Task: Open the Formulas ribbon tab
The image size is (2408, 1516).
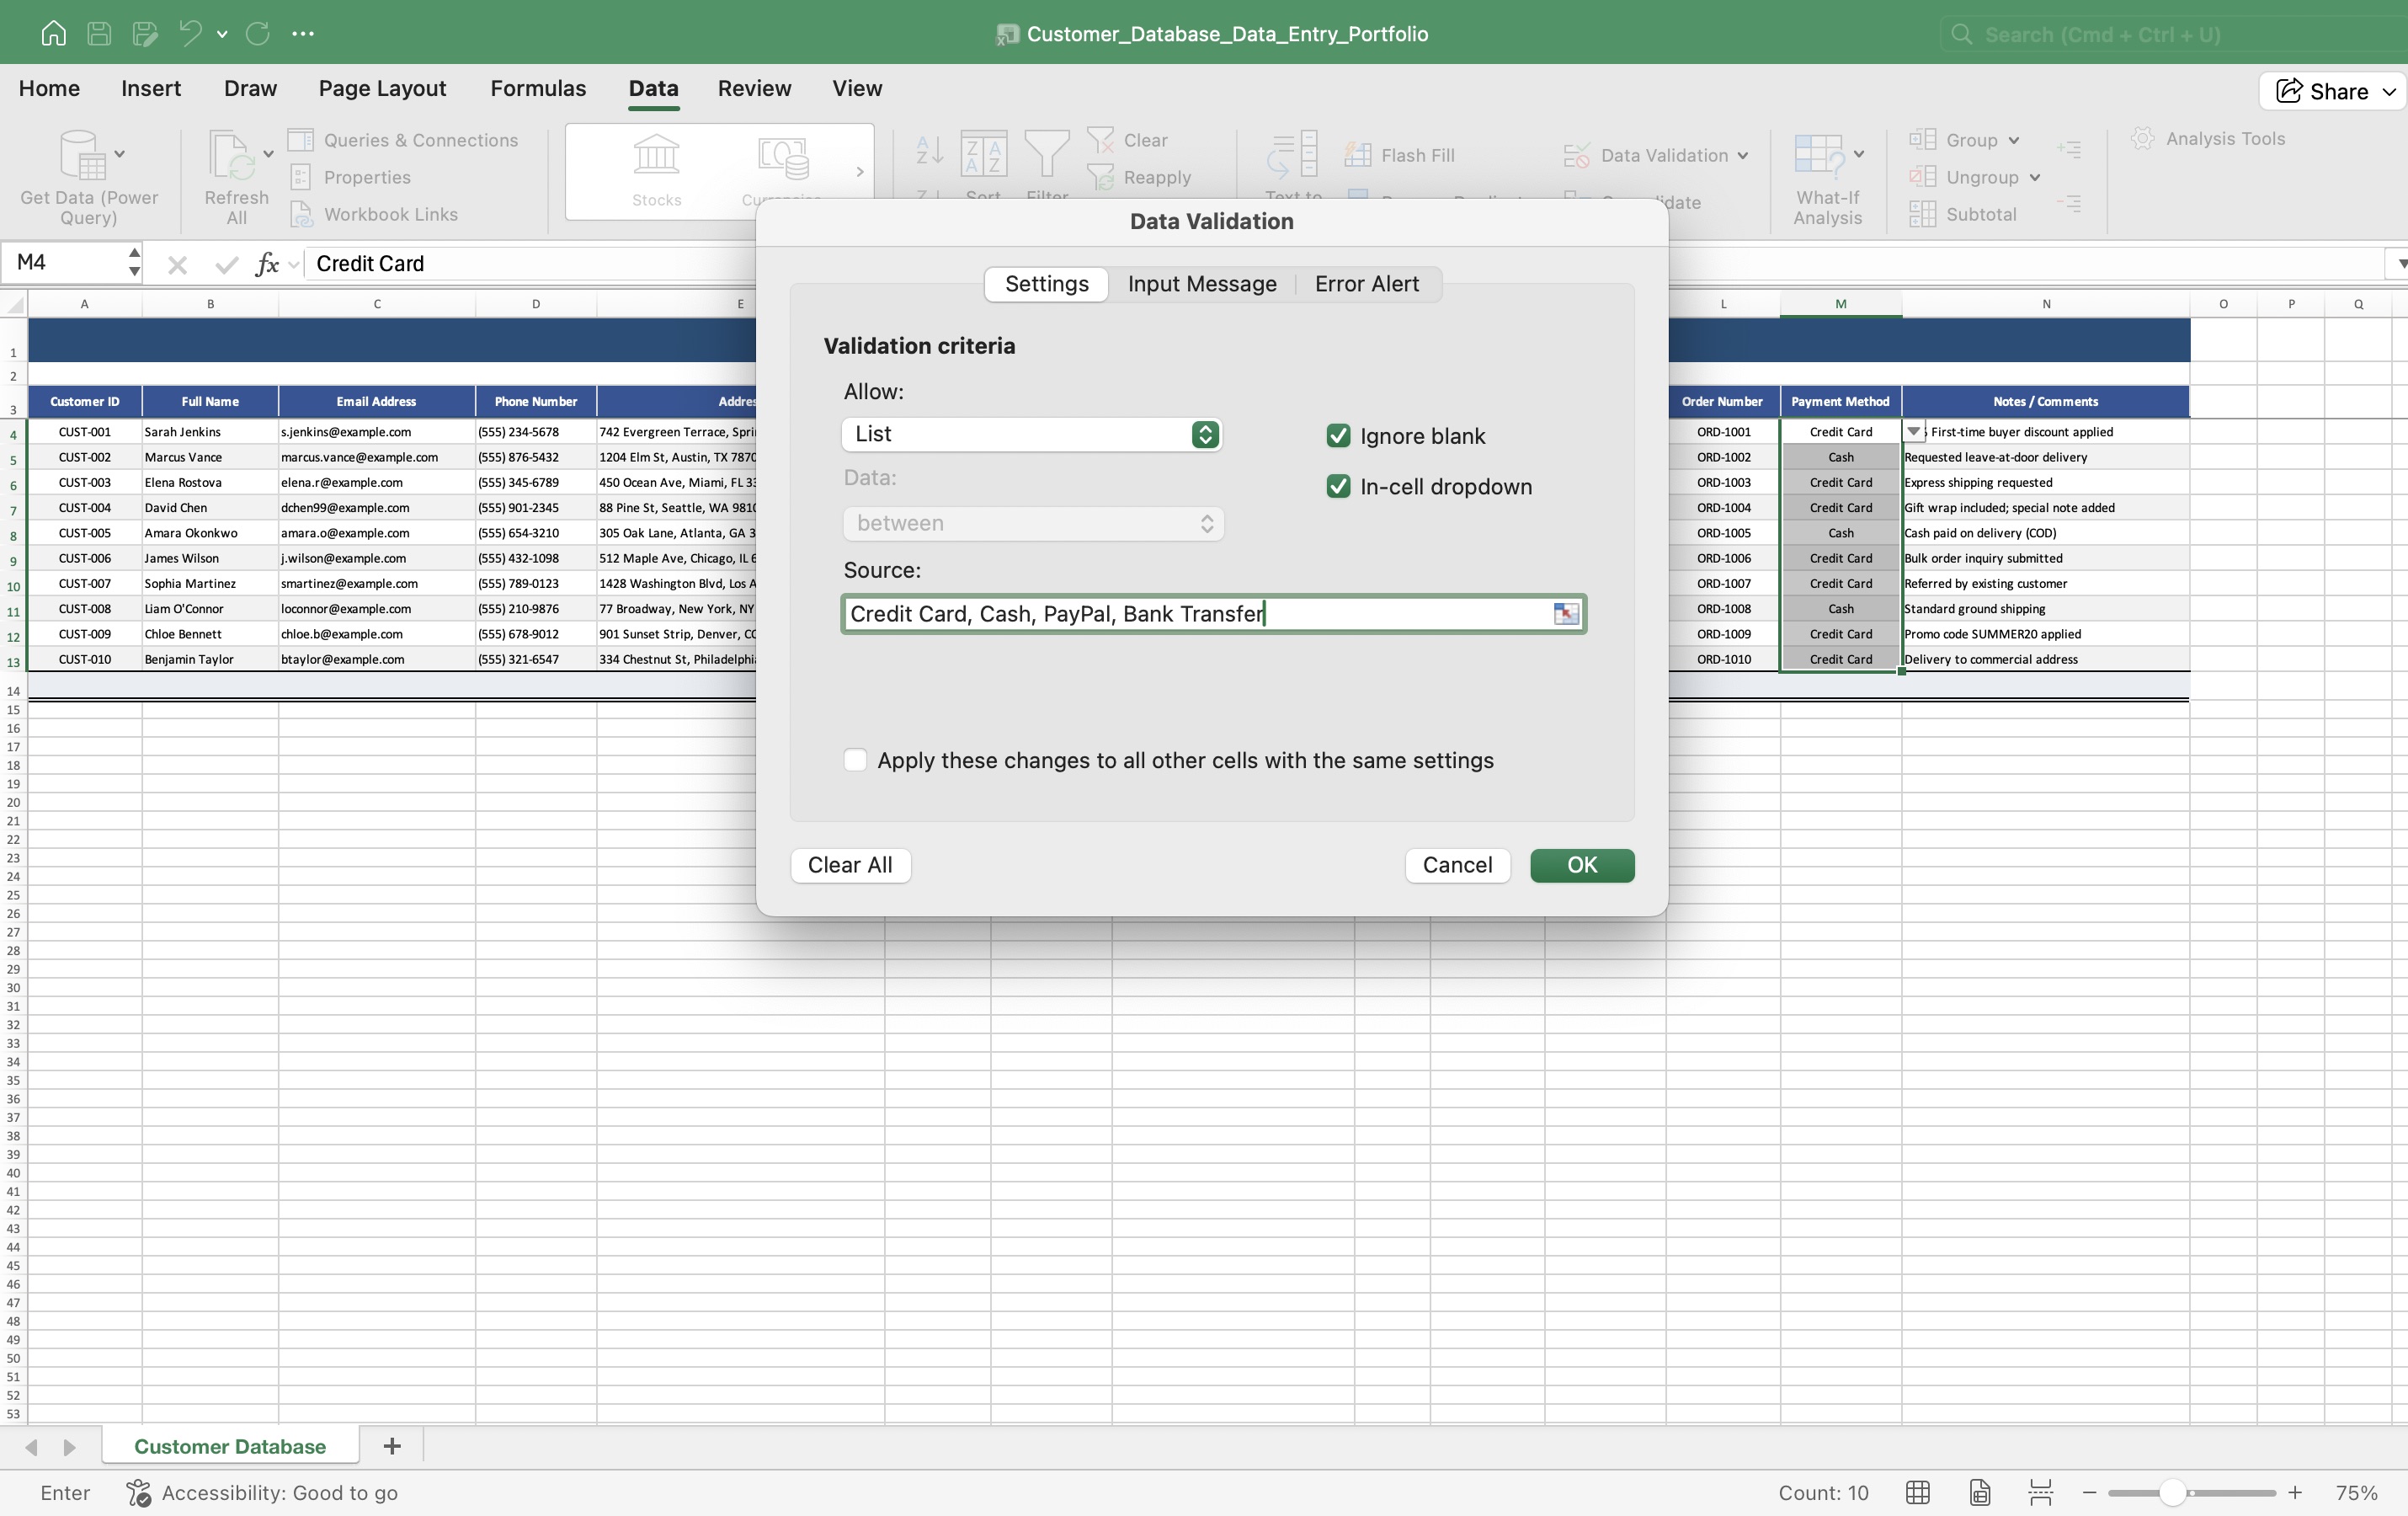Action: click(x=538, y=88)
